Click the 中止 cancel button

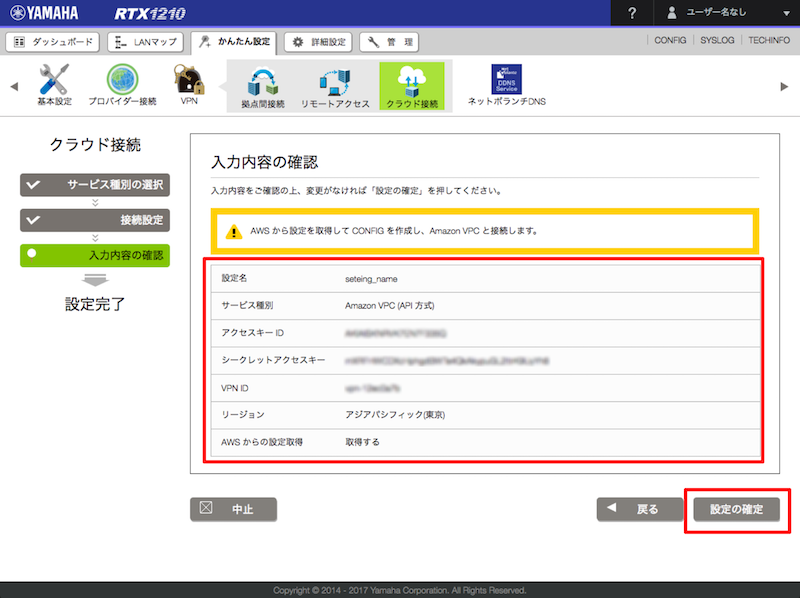(x=233, y=509)
